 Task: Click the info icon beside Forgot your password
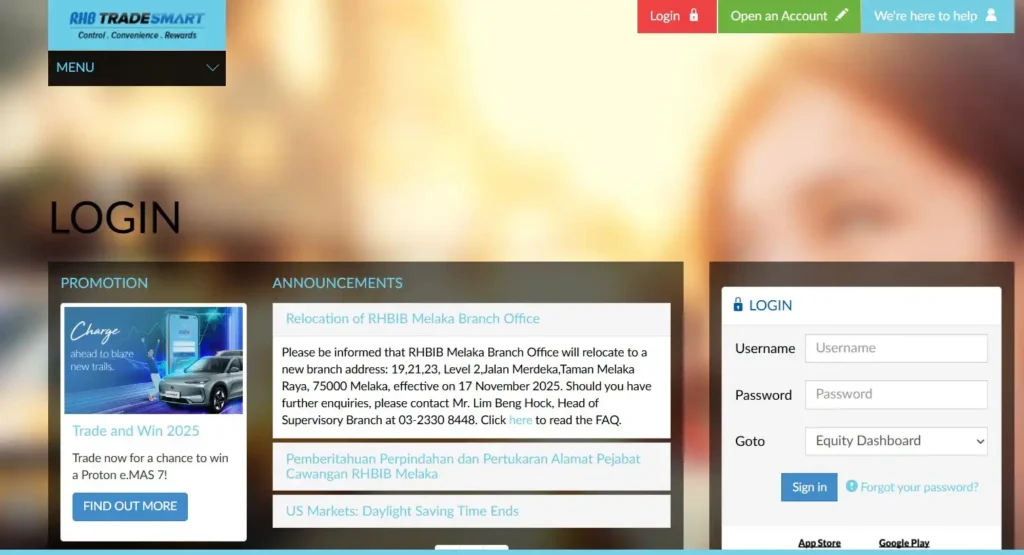click(x=852, y=486)
